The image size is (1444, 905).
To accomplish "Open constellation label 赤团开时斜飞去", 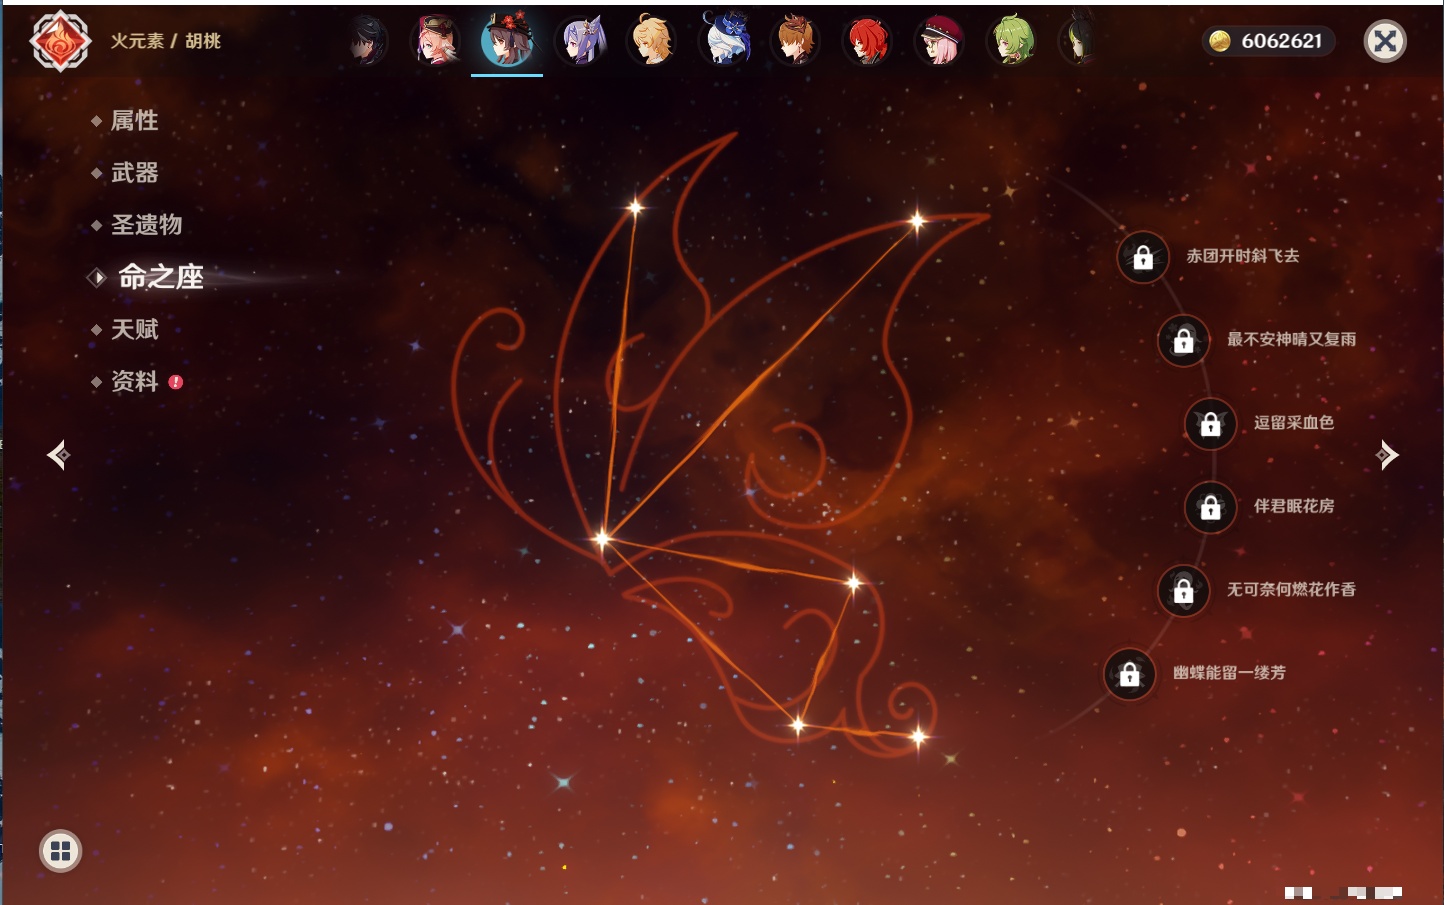I will point(1243,256).
